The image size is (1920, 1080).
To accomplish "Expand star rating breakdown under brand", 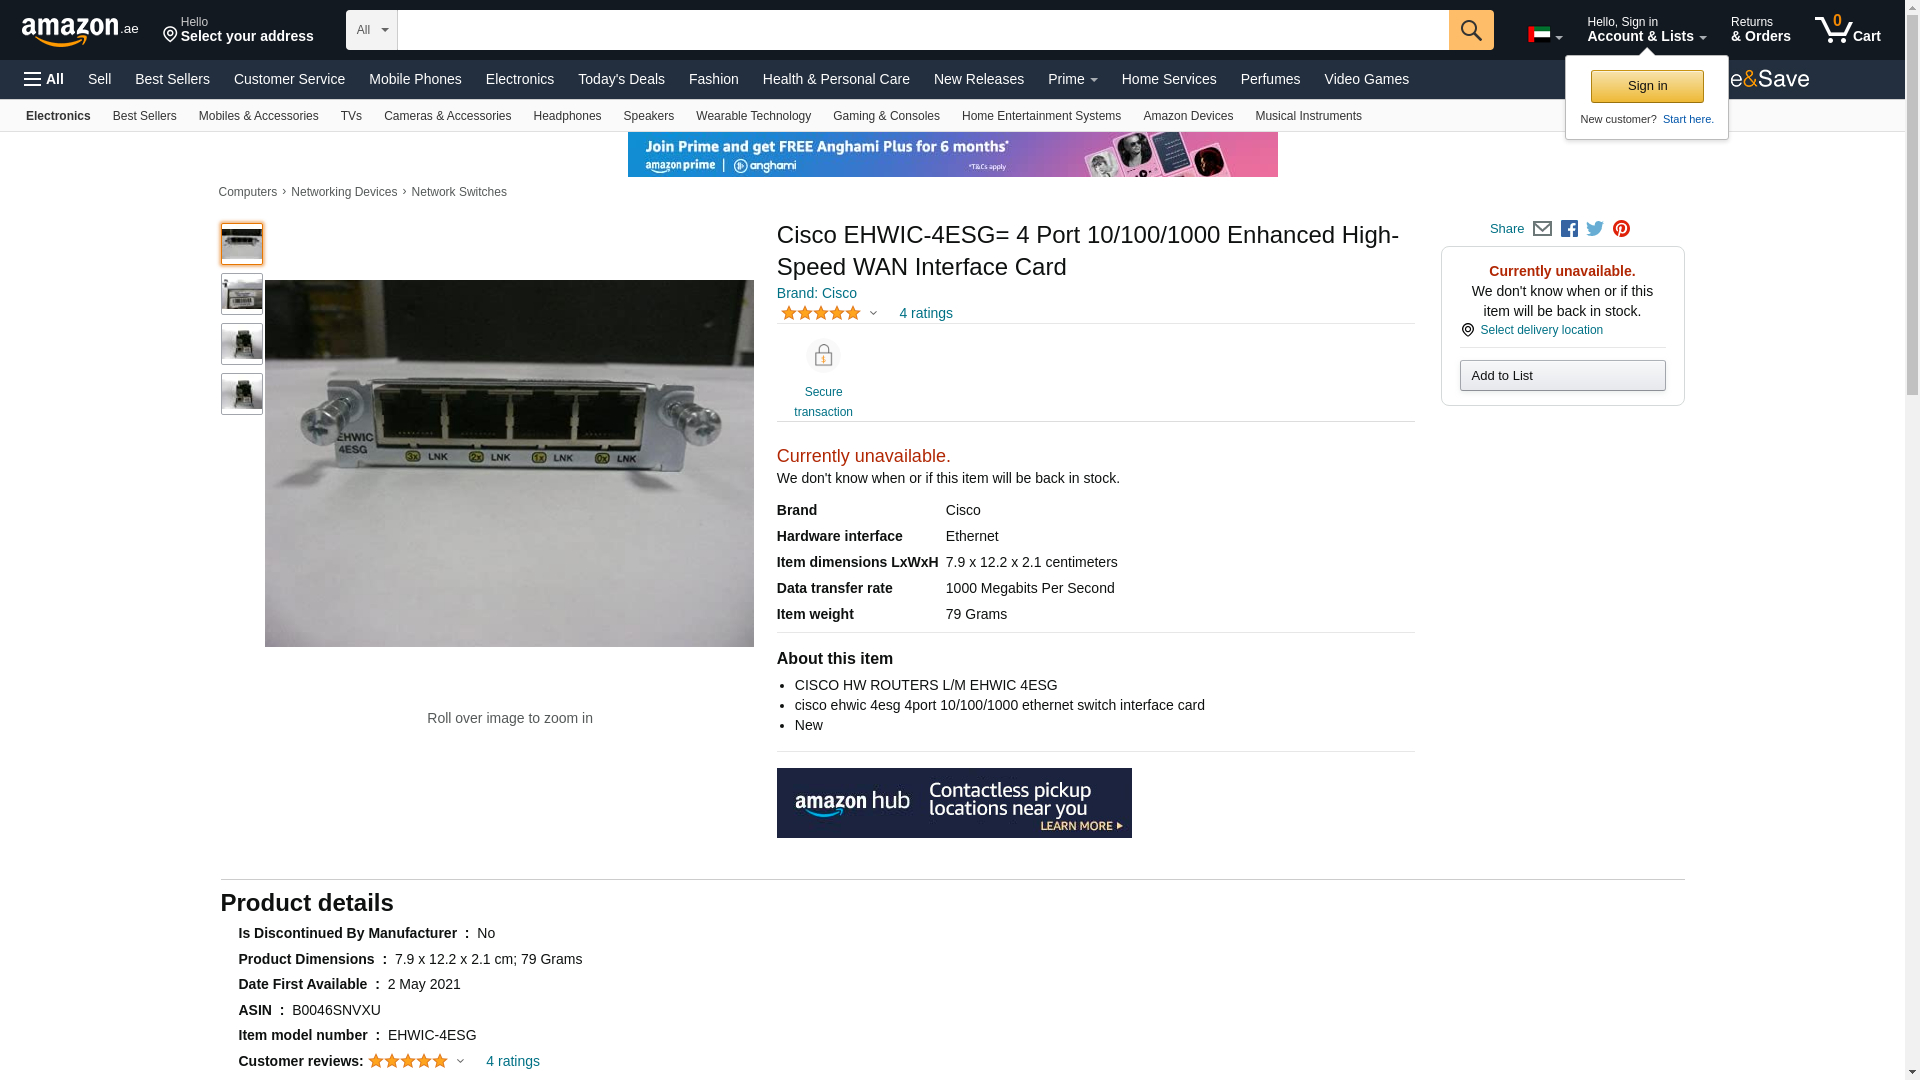I will click(x=829, y=313).
